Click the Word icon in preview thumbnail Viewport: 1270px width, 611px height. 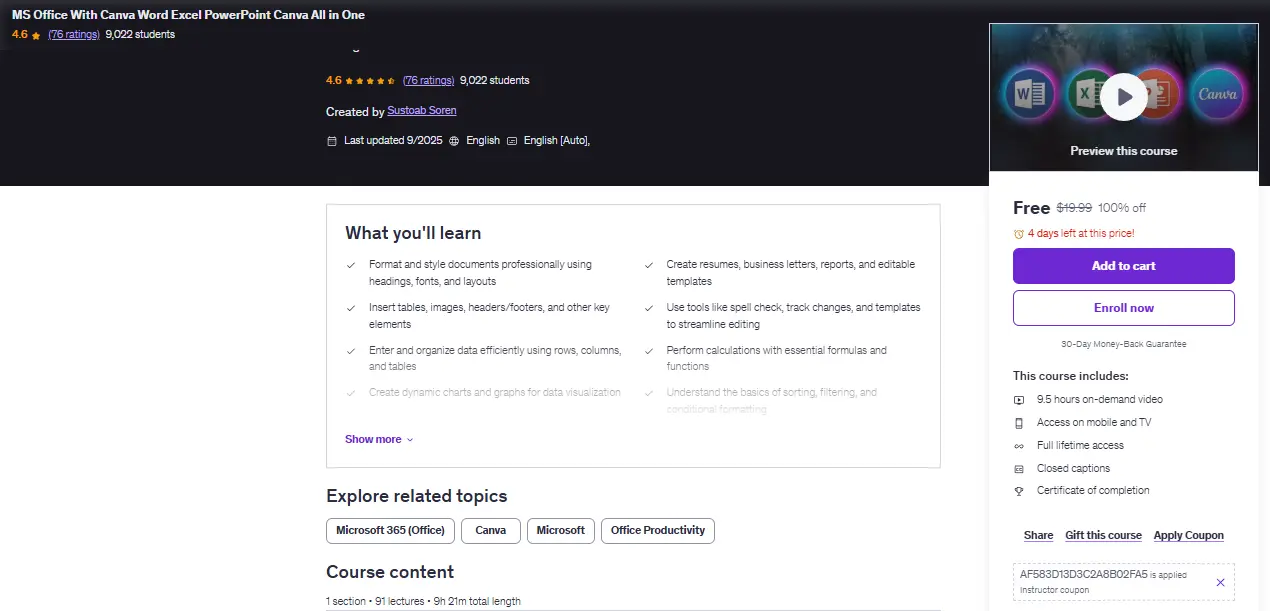point(1028,96)
